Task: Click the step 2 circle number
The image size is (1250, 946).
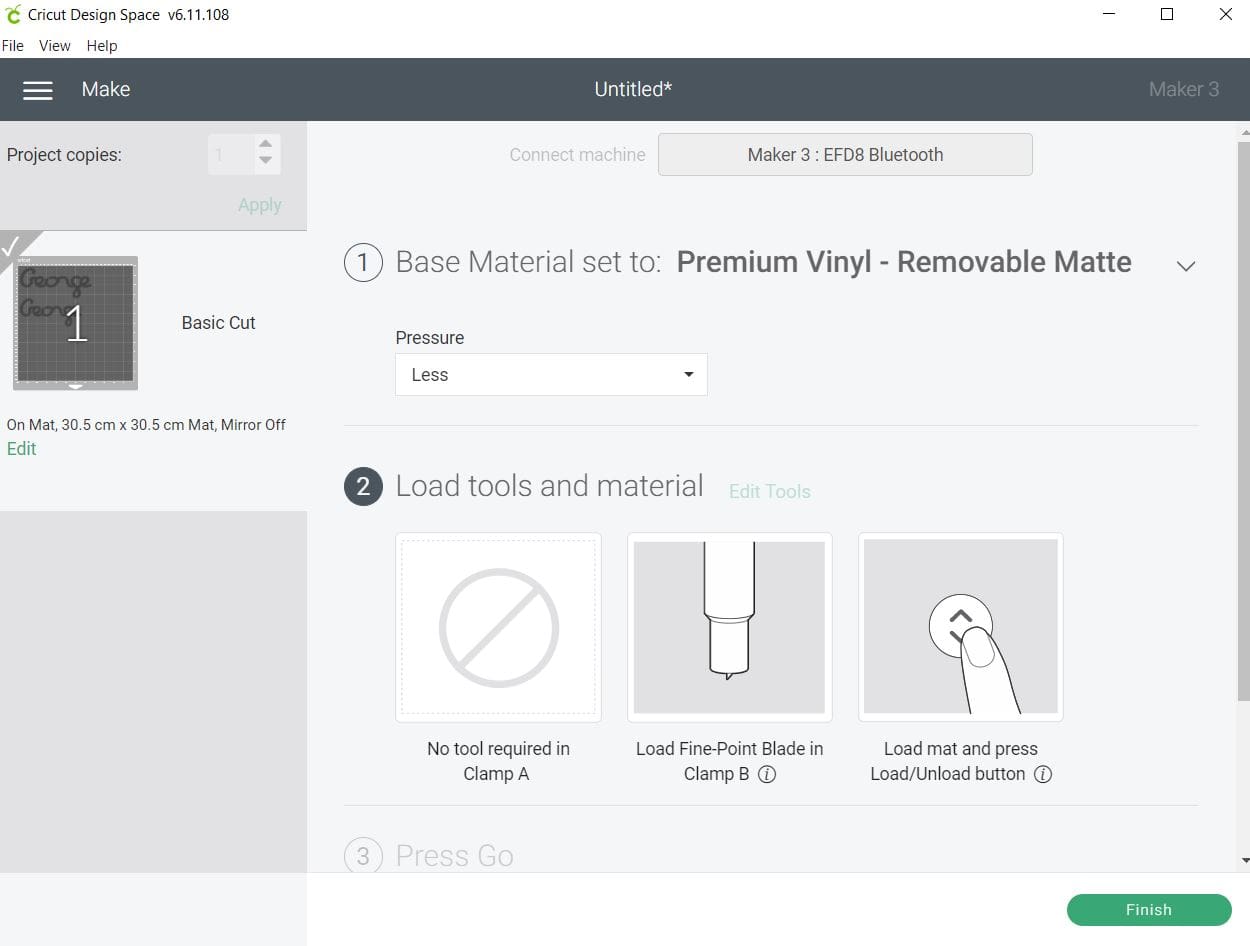Action: click(x=363, y=487)
